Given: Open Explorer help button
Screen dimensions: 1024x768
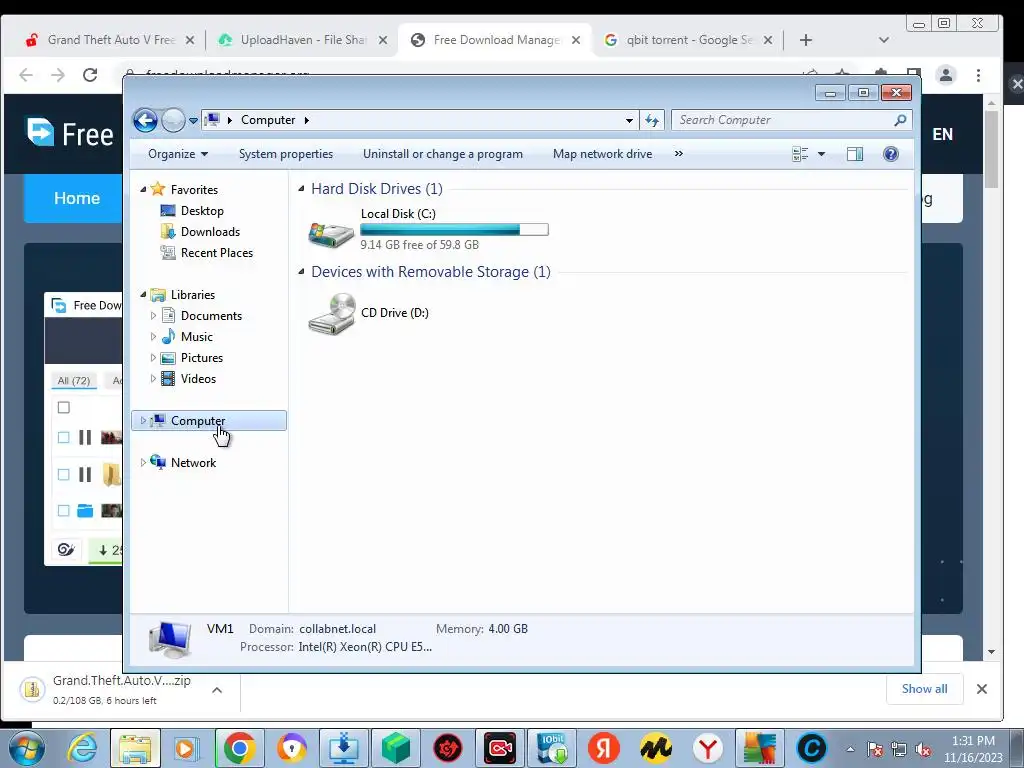Looking at the screenshot, I should tap(891, 154).
